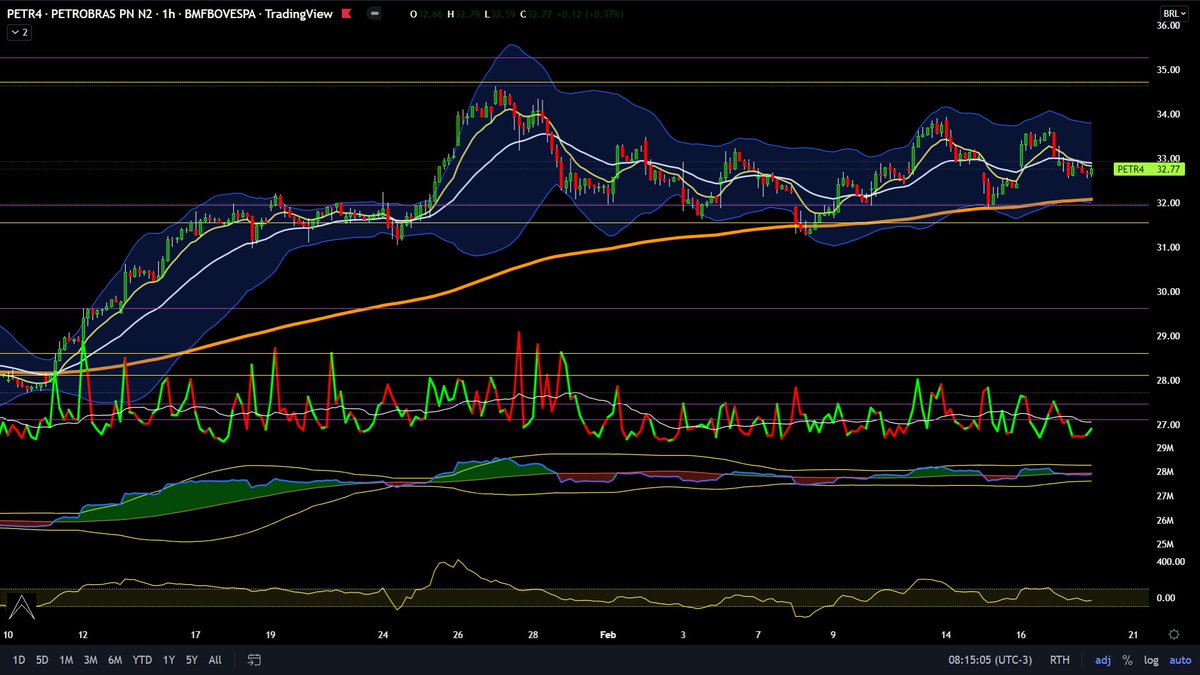The height and width of the screenshot is (675, 1200).
Task: Click the Feb label on time axis
Action: click(x=607, y=634)
